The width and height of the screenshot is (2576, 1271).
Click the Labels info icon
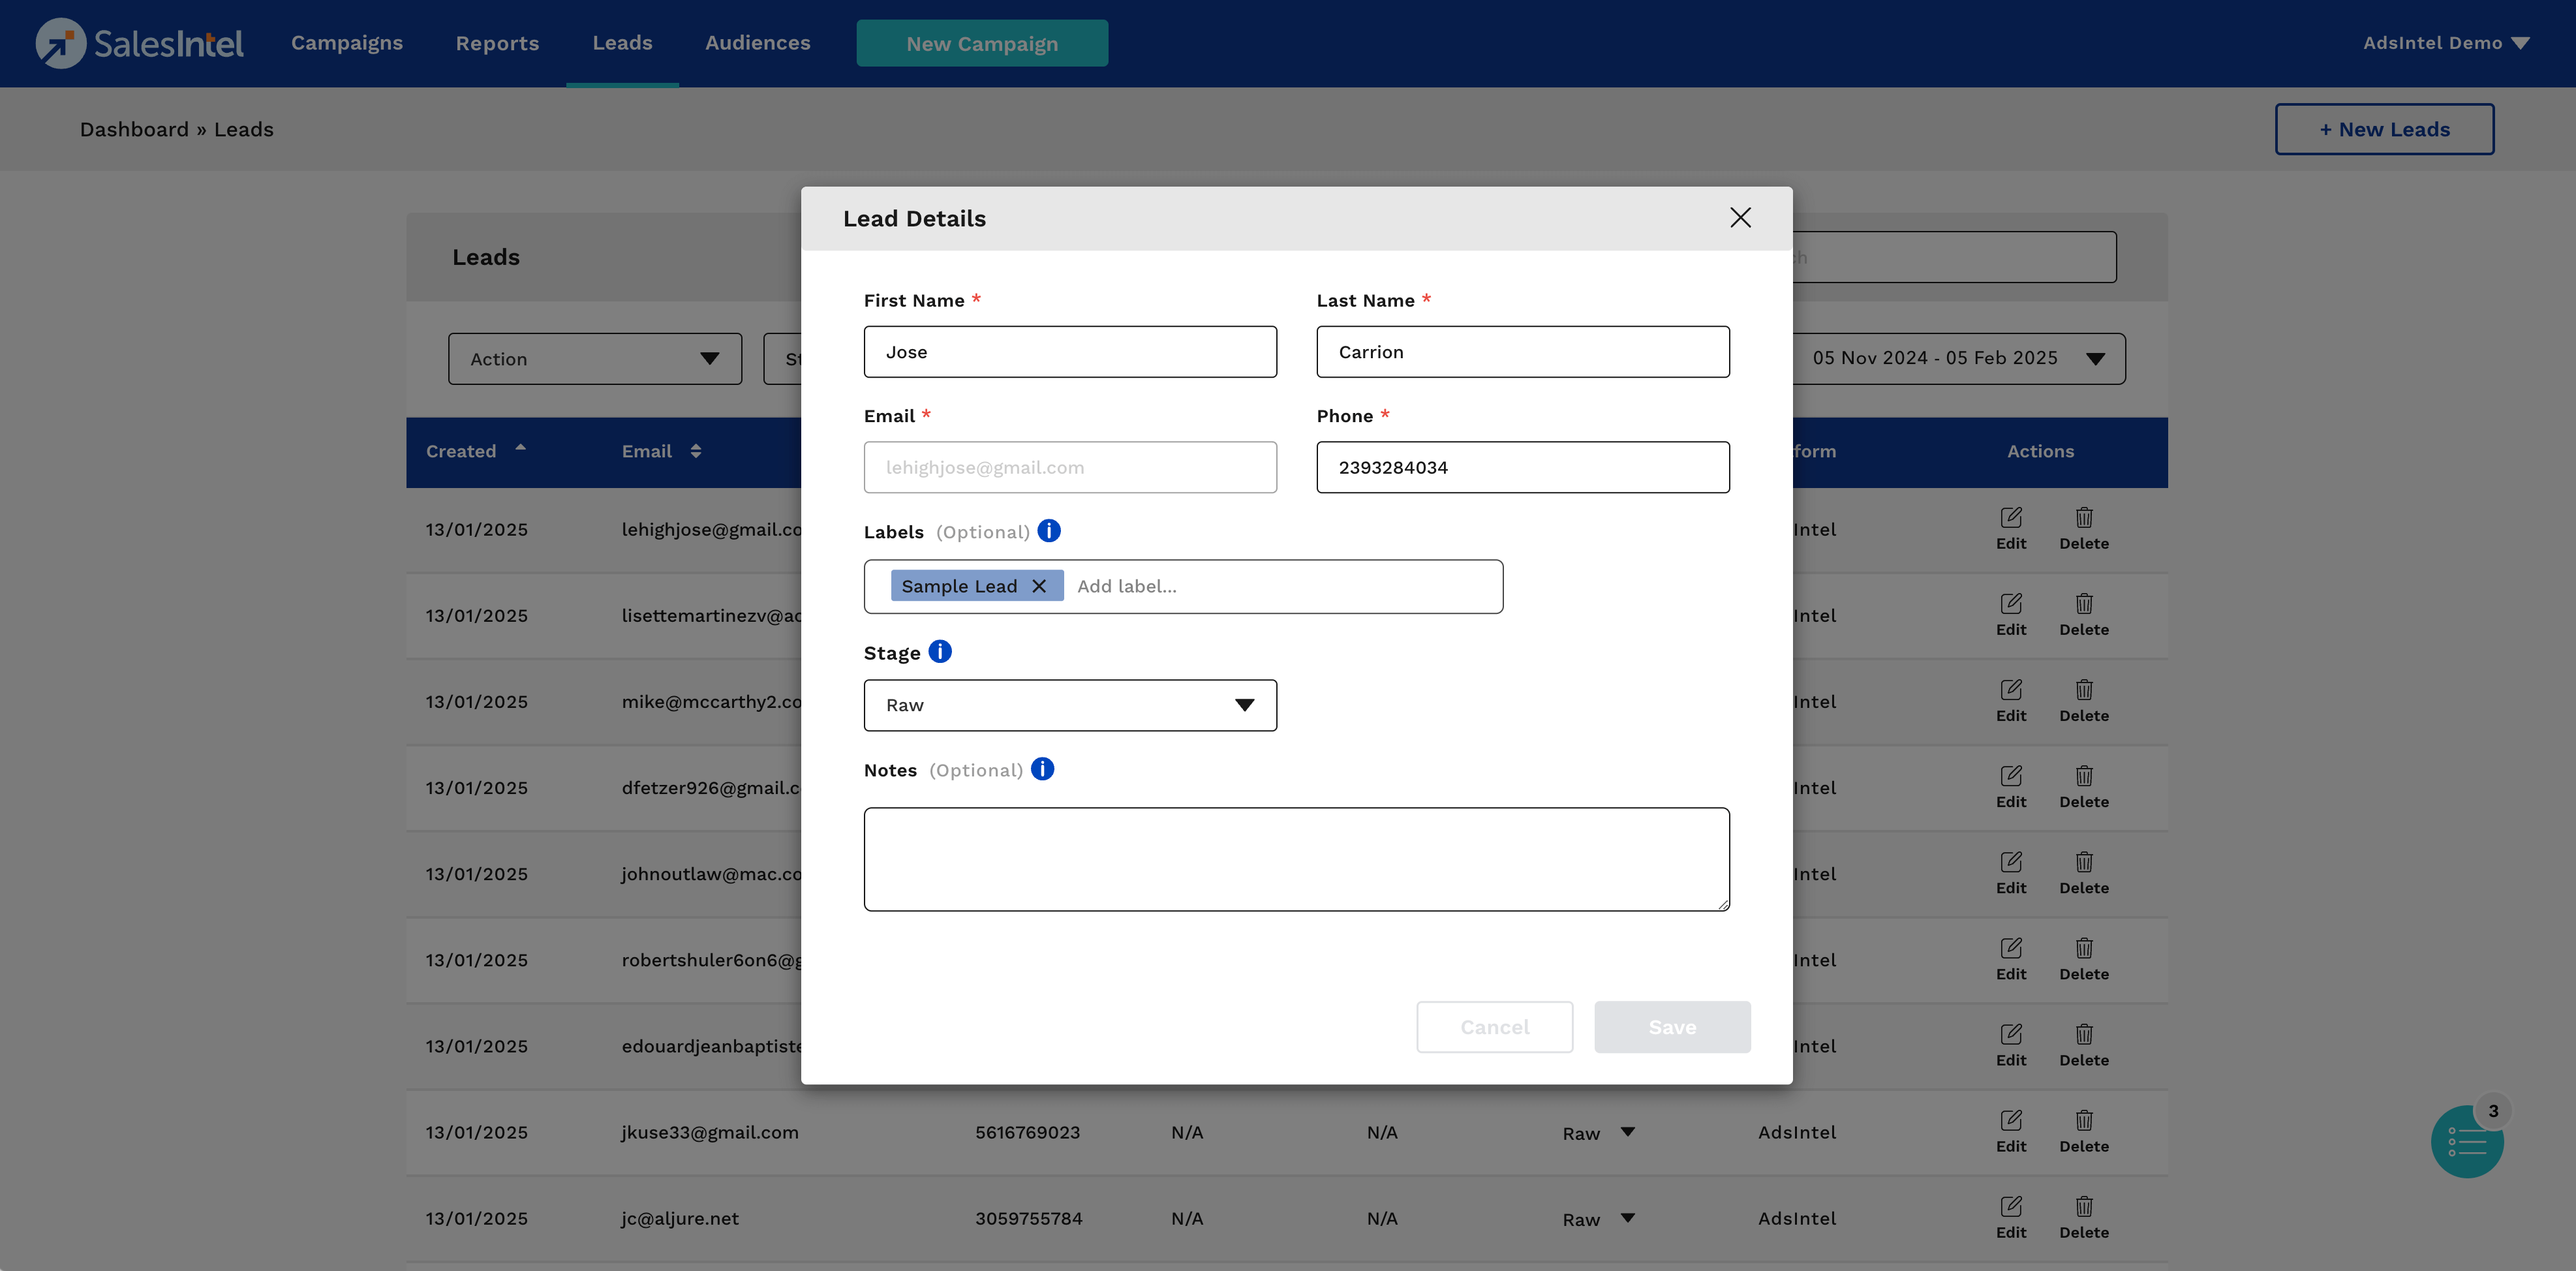(1048, 531)
